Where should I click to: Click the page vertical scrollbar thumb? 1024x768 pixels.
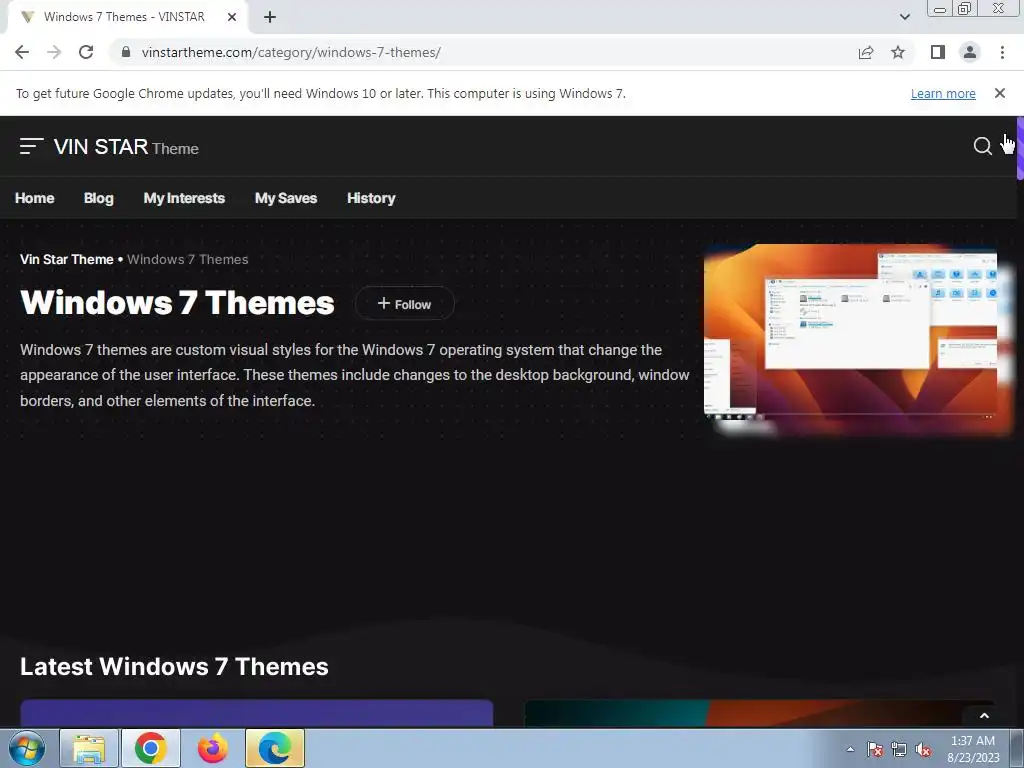pyautogui.click(x=1020, y=148)
